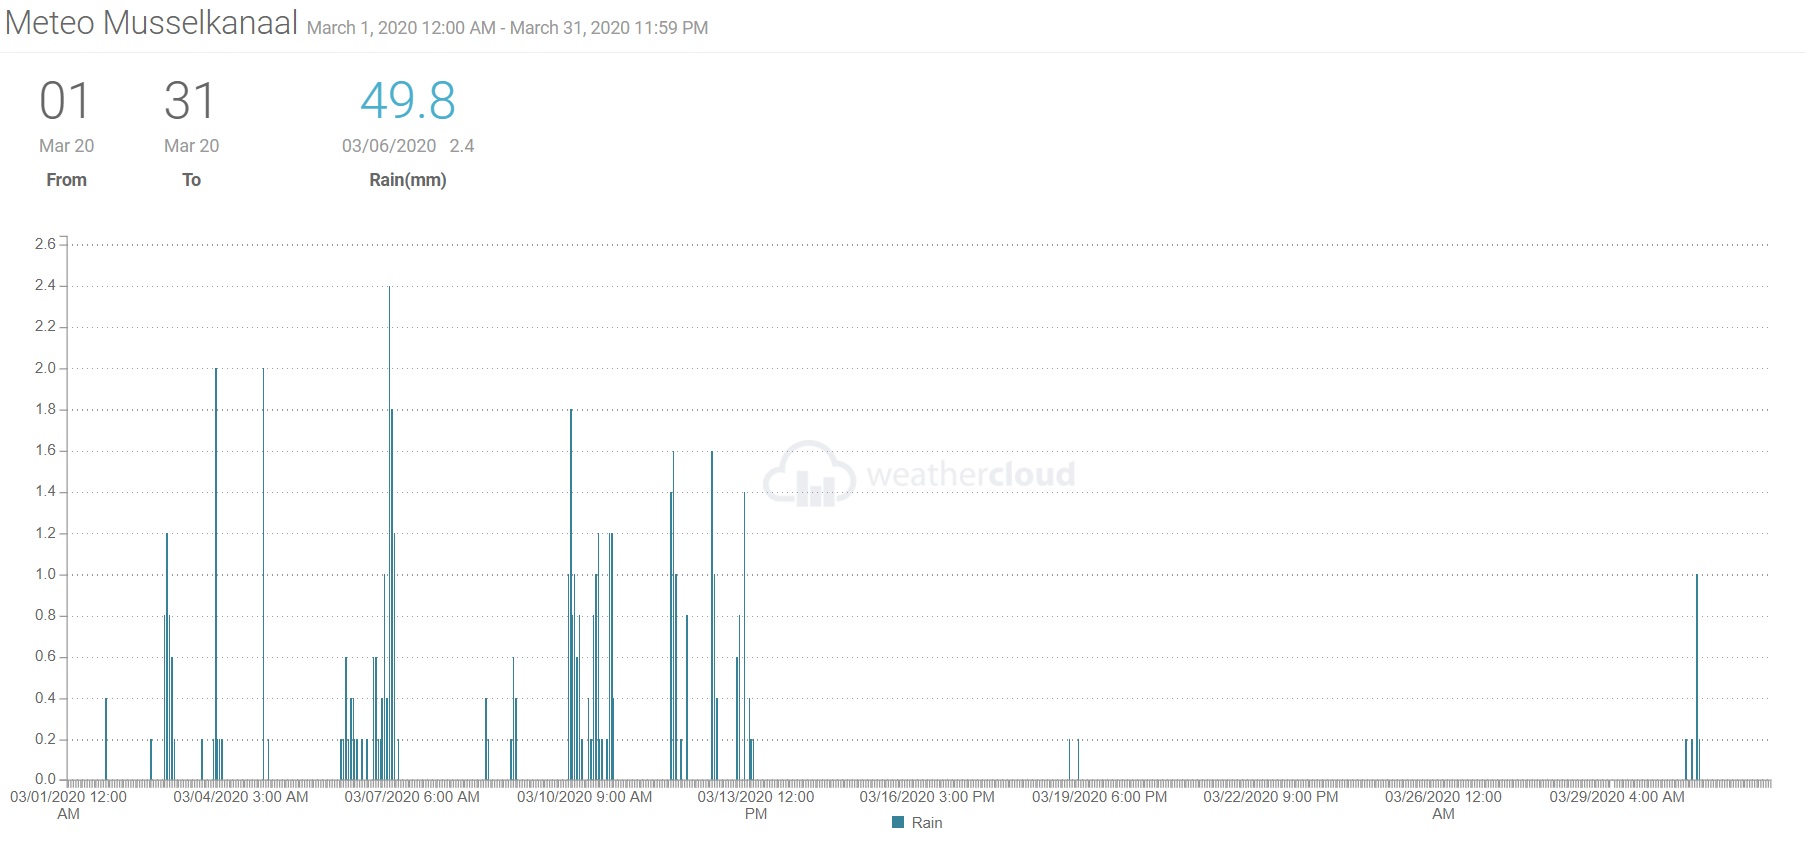Click x-axis label 03/22/2020 9:00 PM

coord(1271,797)
